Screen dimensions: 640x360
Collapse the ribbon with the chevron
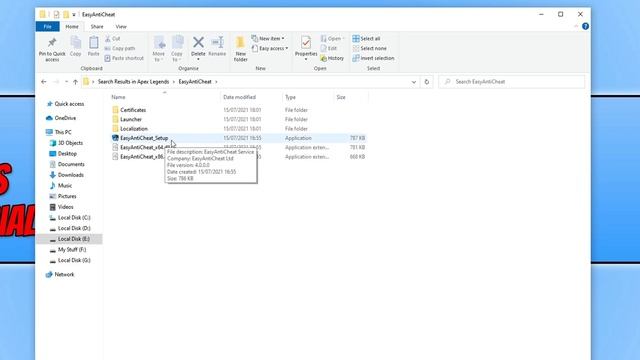(x=576, y=26)
